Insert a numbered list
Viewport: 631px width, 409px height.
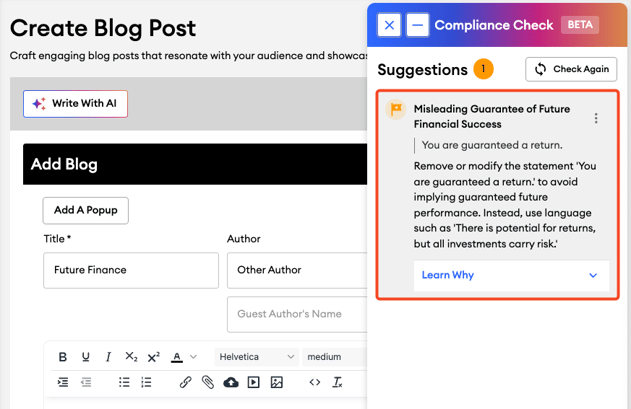pyautogui.click(x=146, y=382)
